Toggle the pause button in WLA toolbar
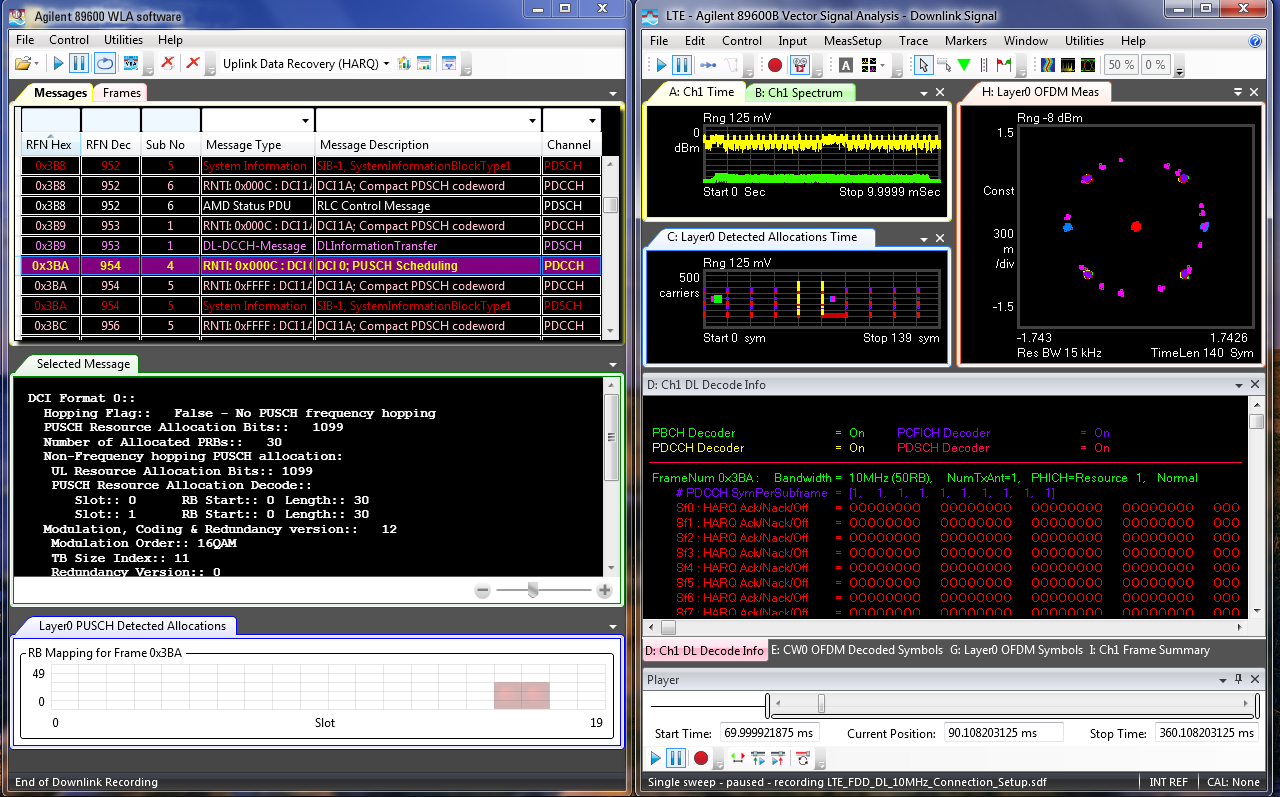Viewport: 1280px width, 797px height. click(79, 64)
